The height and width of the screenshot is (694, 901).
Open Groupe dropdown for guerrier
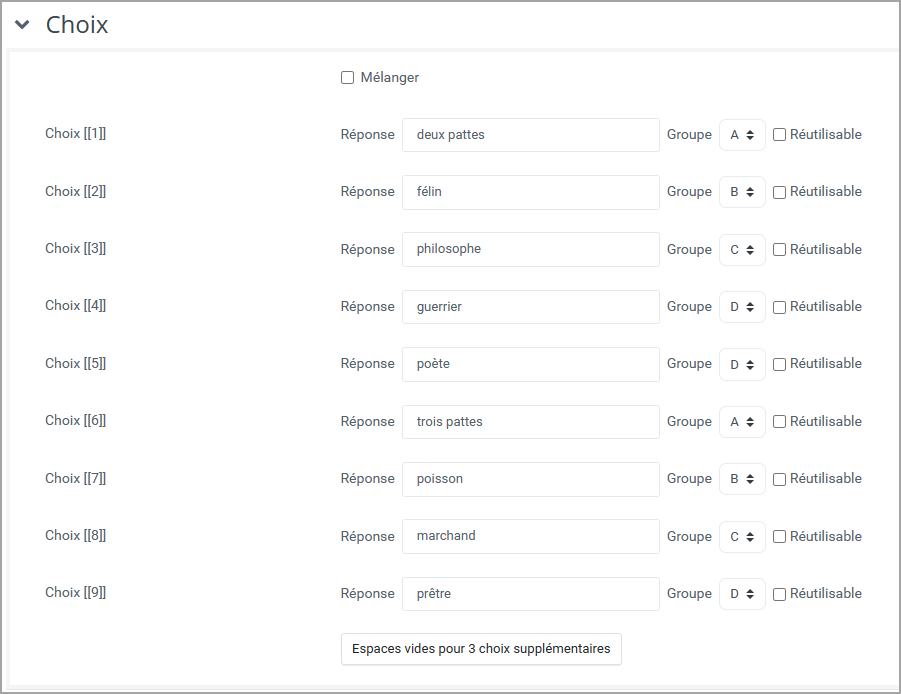[x=742, y=307]
